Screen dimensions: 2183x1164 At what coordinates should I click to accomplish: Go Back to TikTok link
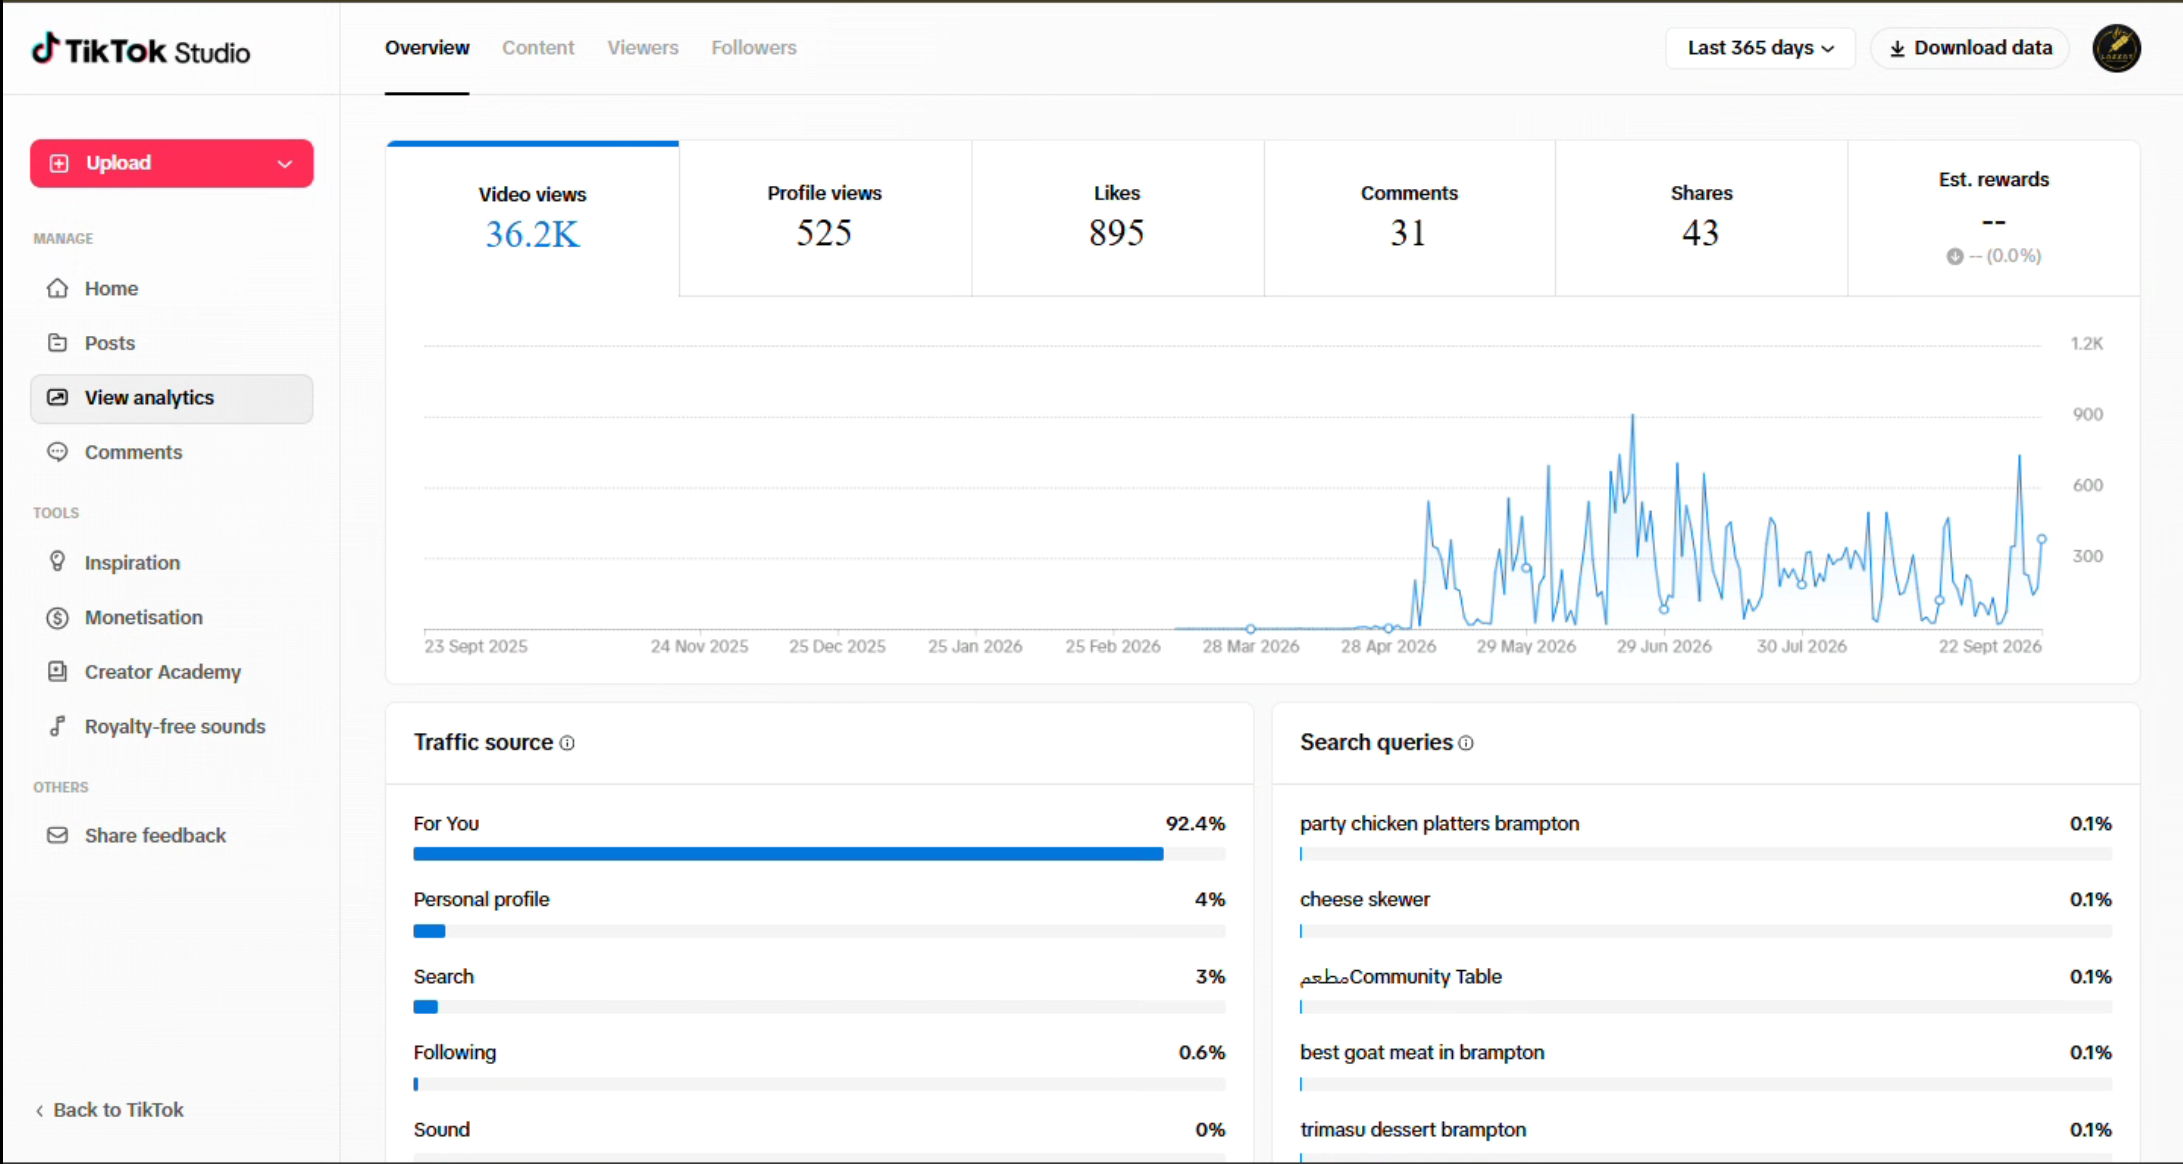[110, 1110]
